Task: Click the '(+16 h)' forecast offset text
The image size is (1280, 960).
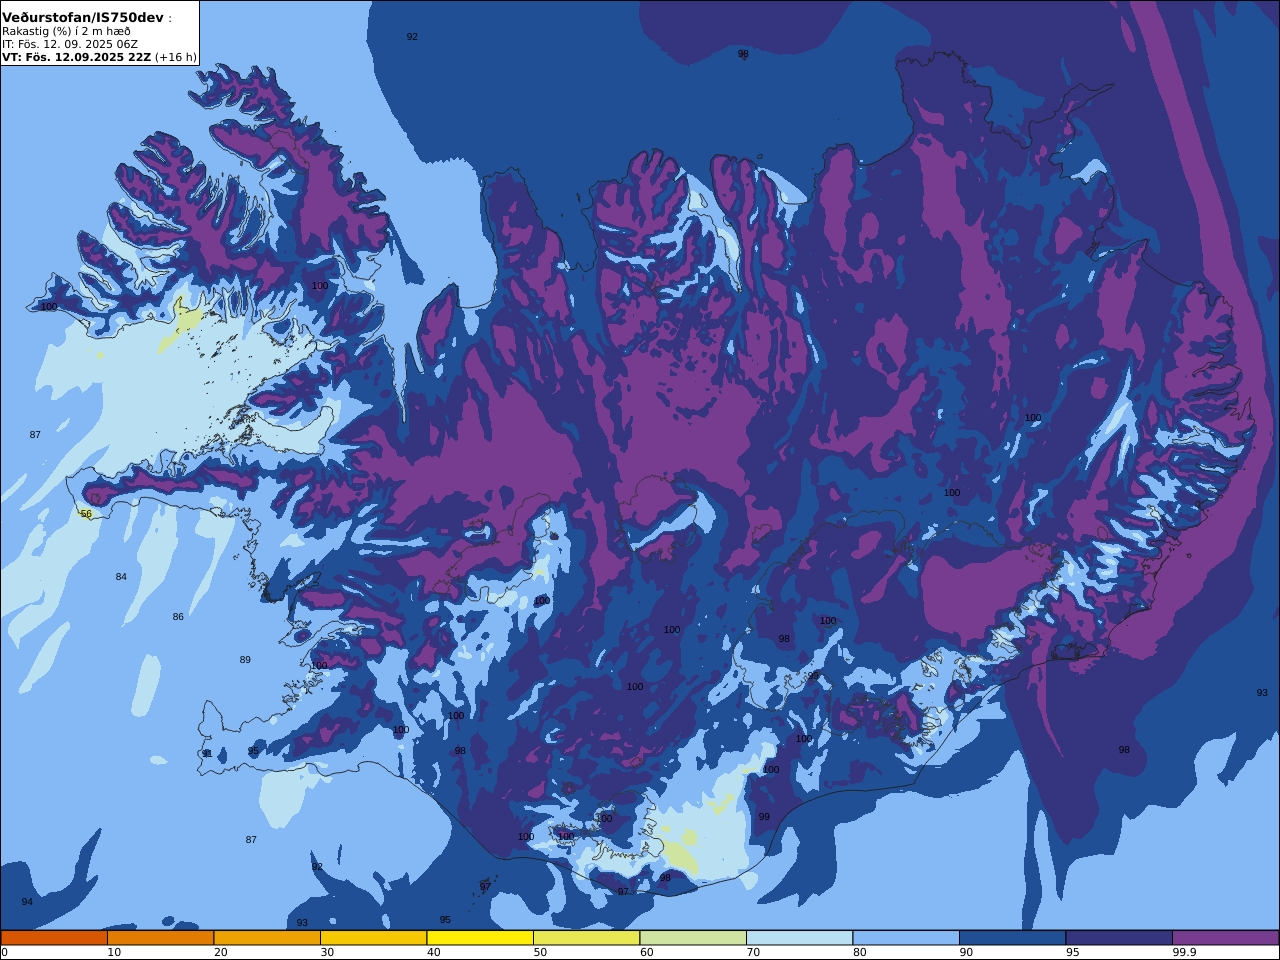Action: (176, 57)
